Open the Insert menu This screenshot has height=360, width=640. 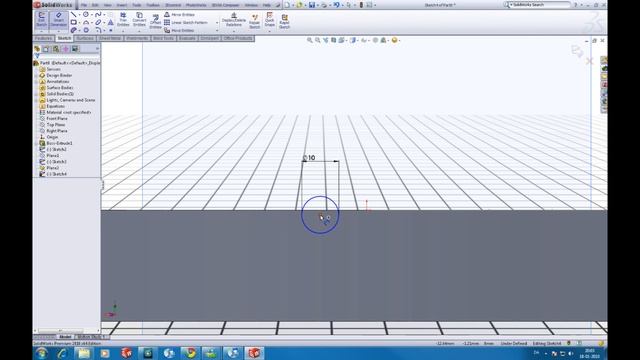coord(121,5)
